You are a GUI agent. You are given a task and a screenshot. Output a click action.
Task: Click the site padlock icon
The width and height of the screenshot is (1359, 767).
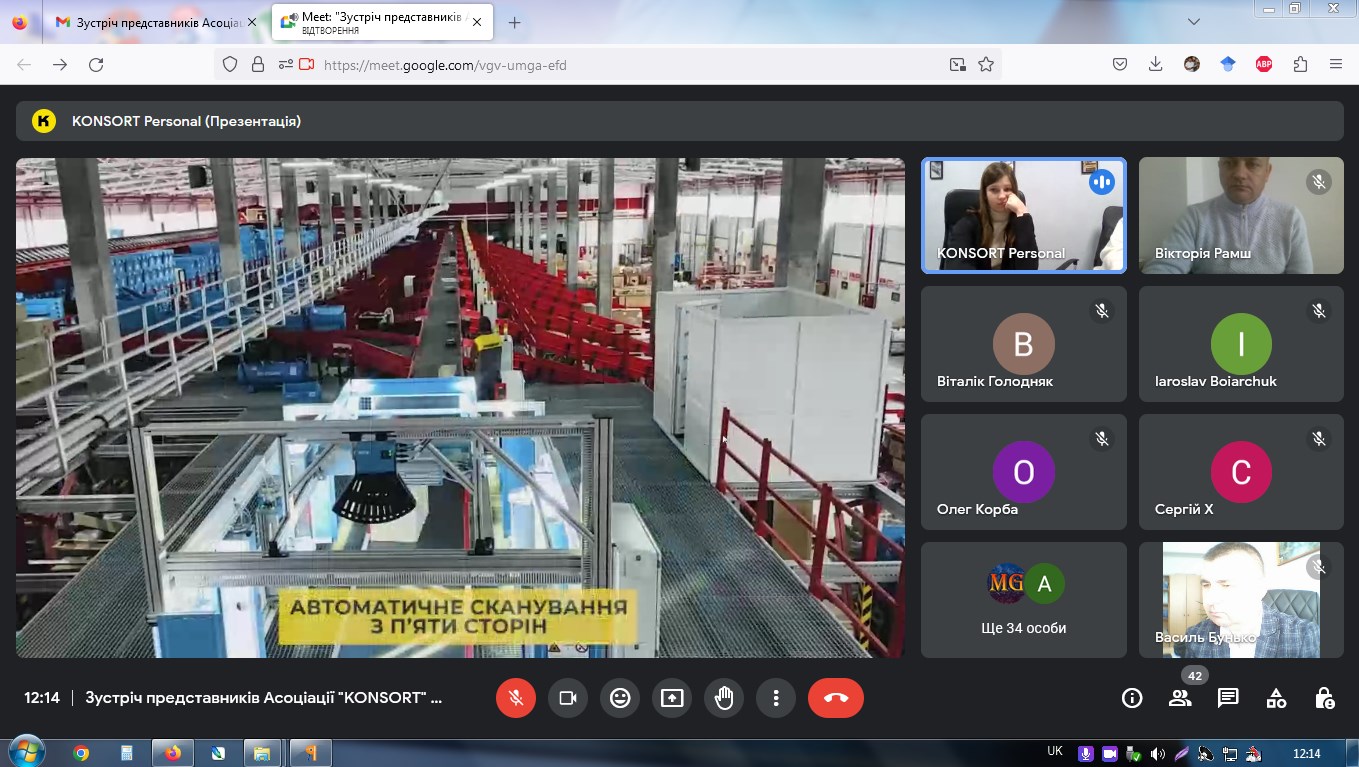[x=258, y=64]
